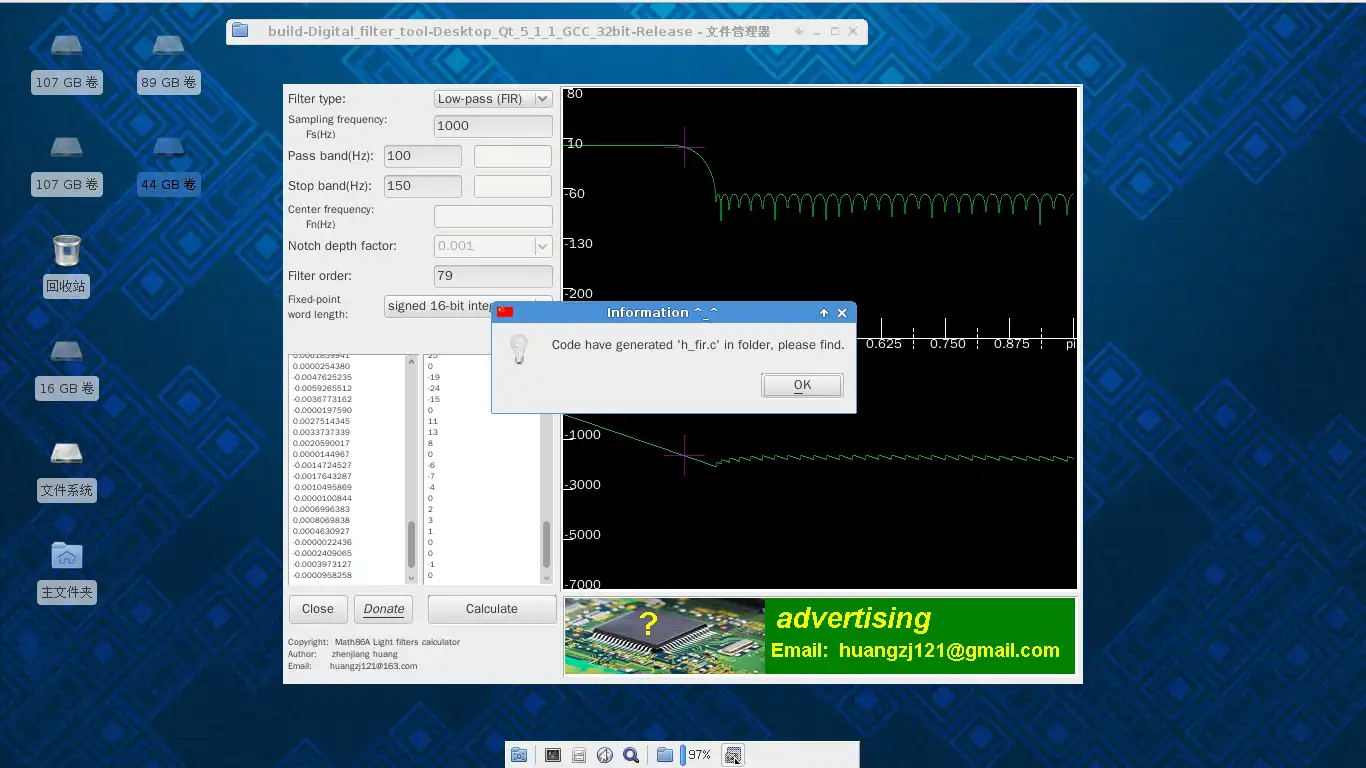Viewport: 1366px width, 768px height.
Task: Open the magnifier application finder in panel
Action: click(x=631, y=755)
